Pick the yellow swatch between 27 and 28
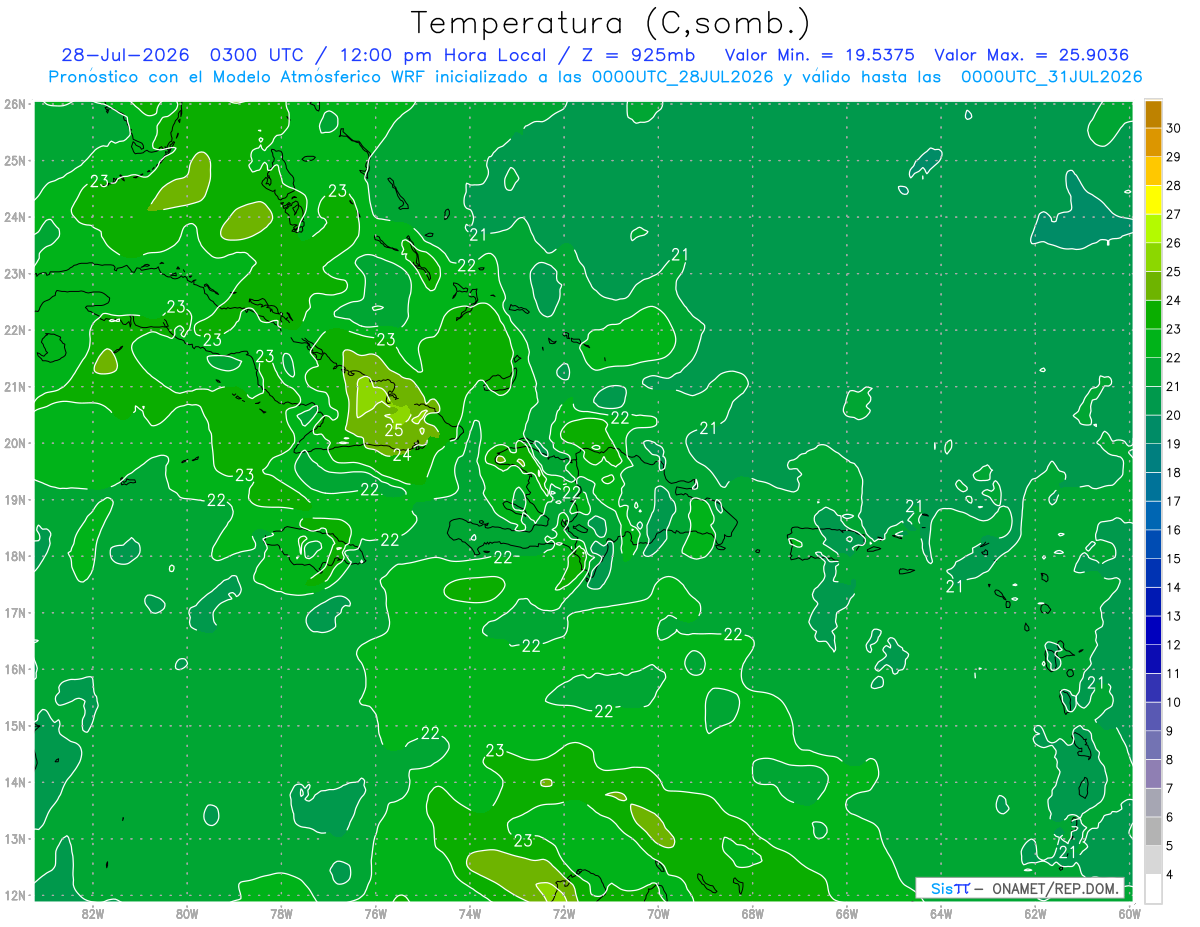This screenshot has width=1200, height=927. tap(1153, 200)
